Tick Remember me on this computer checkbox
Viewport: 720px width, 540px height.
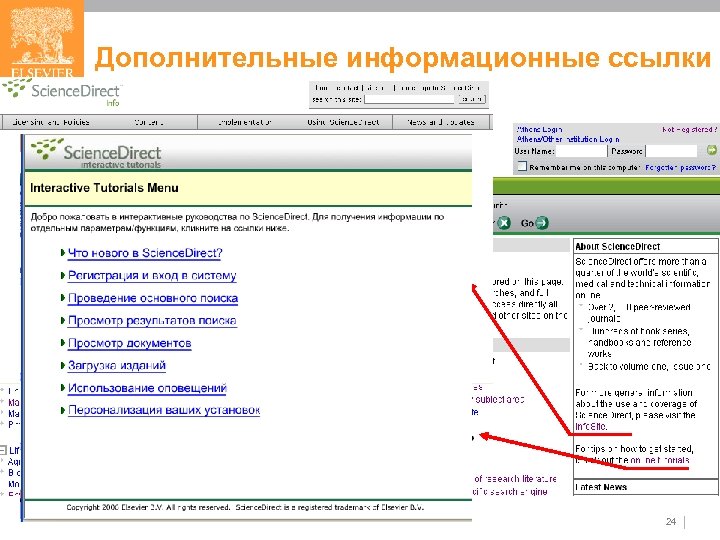(522, 166)
